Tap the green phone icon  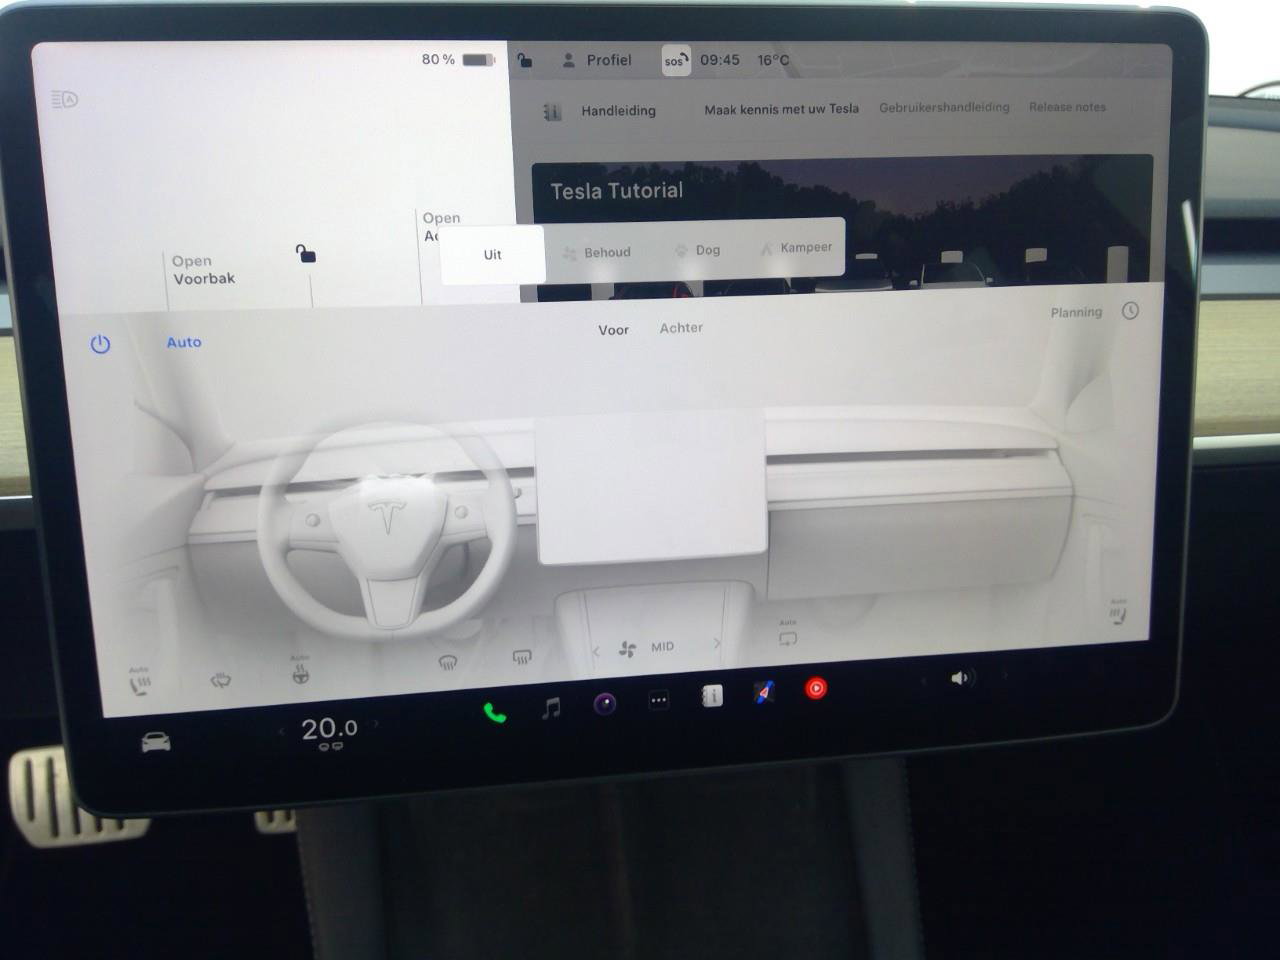pos(494,713)
